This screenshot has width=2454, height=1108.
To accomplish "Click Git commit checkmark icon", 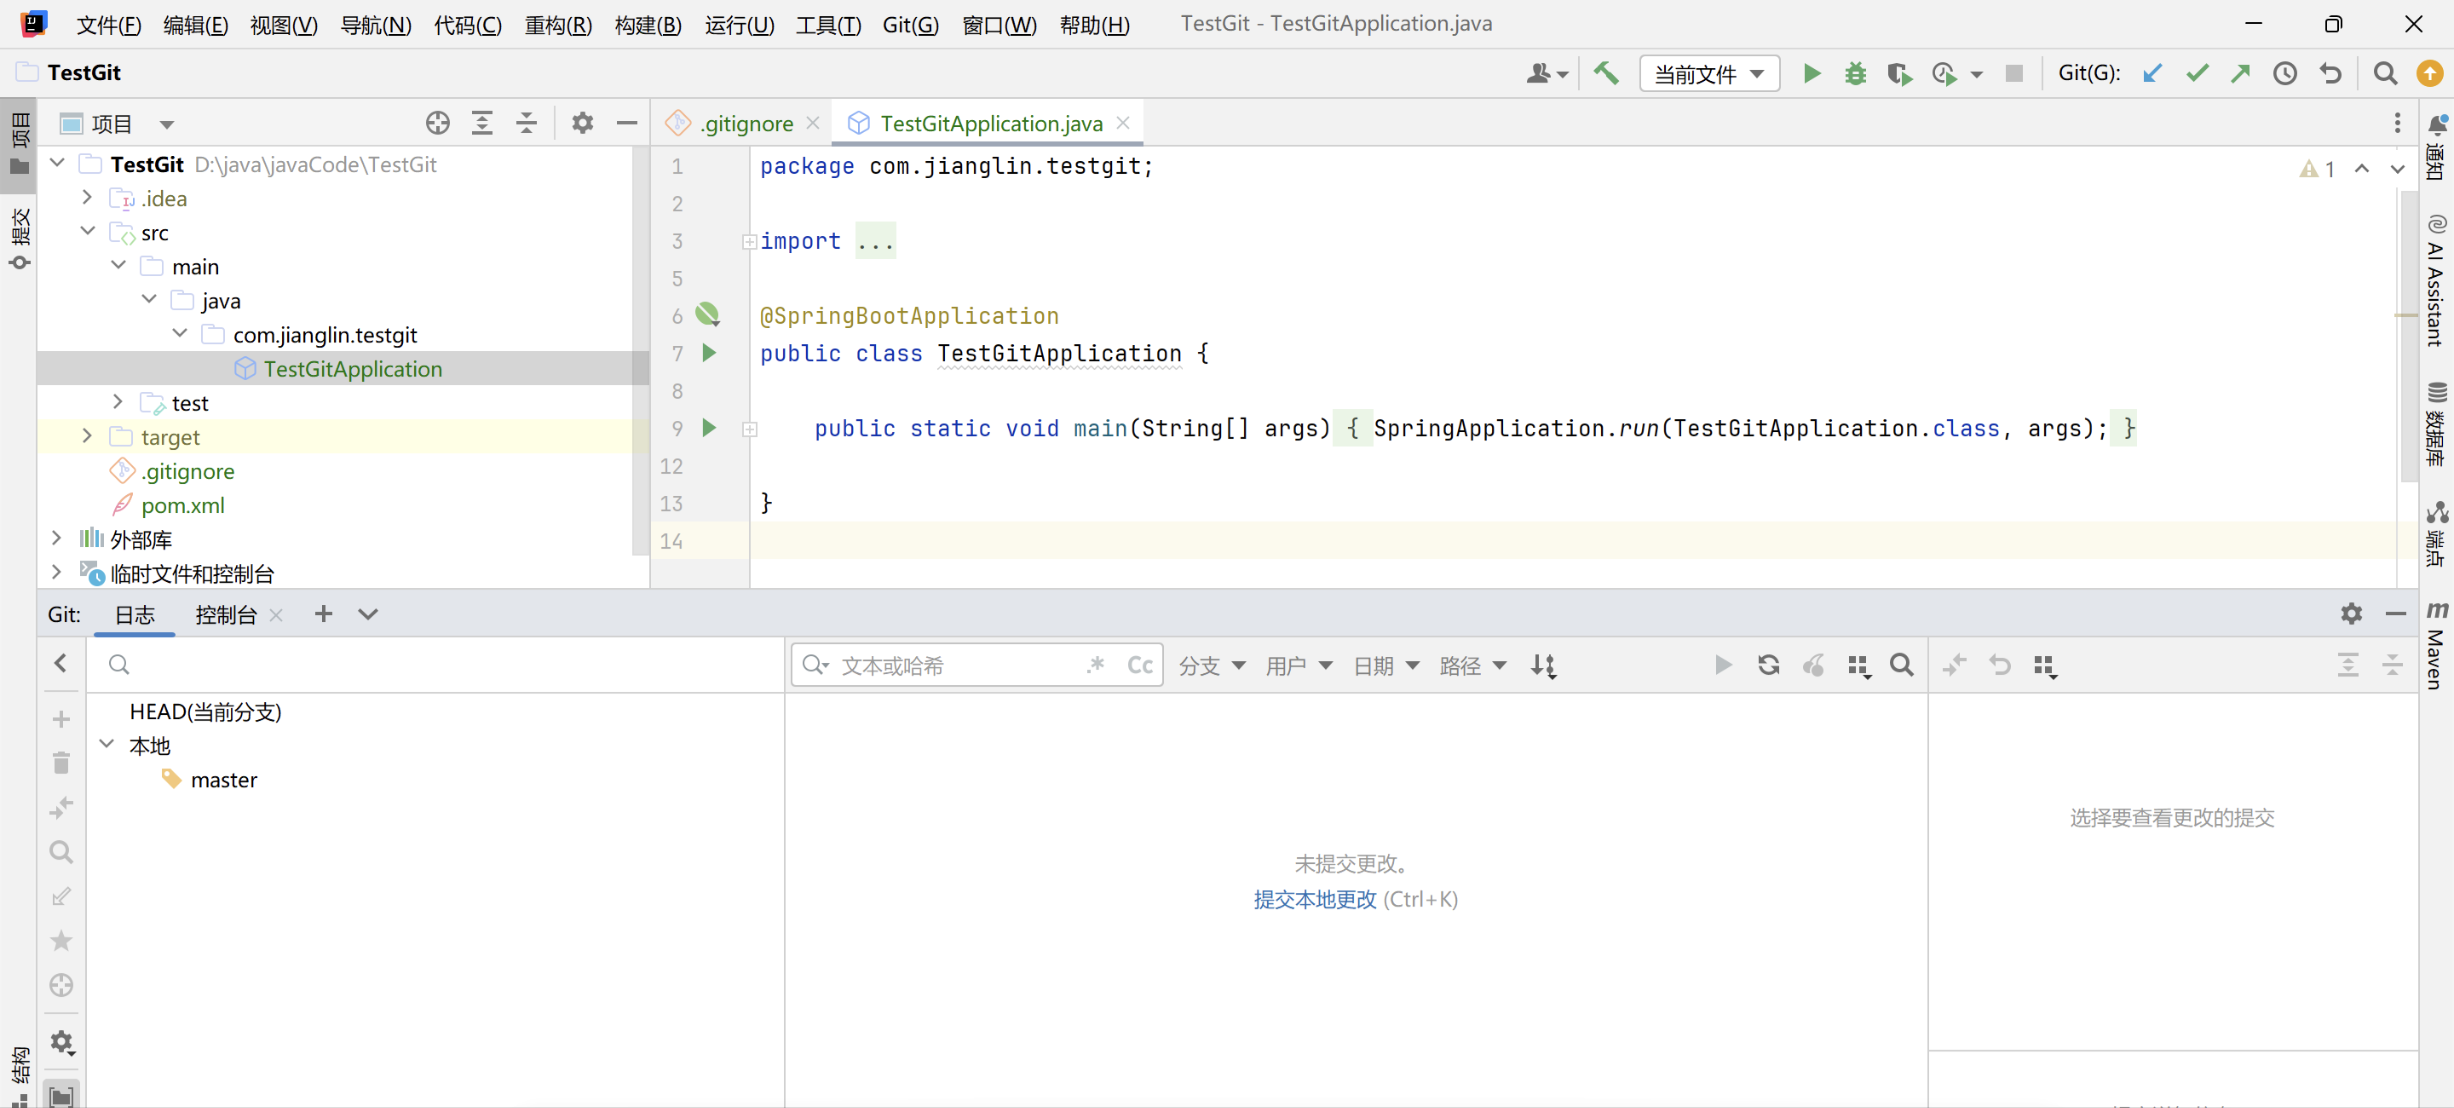I will (2197, 73).
